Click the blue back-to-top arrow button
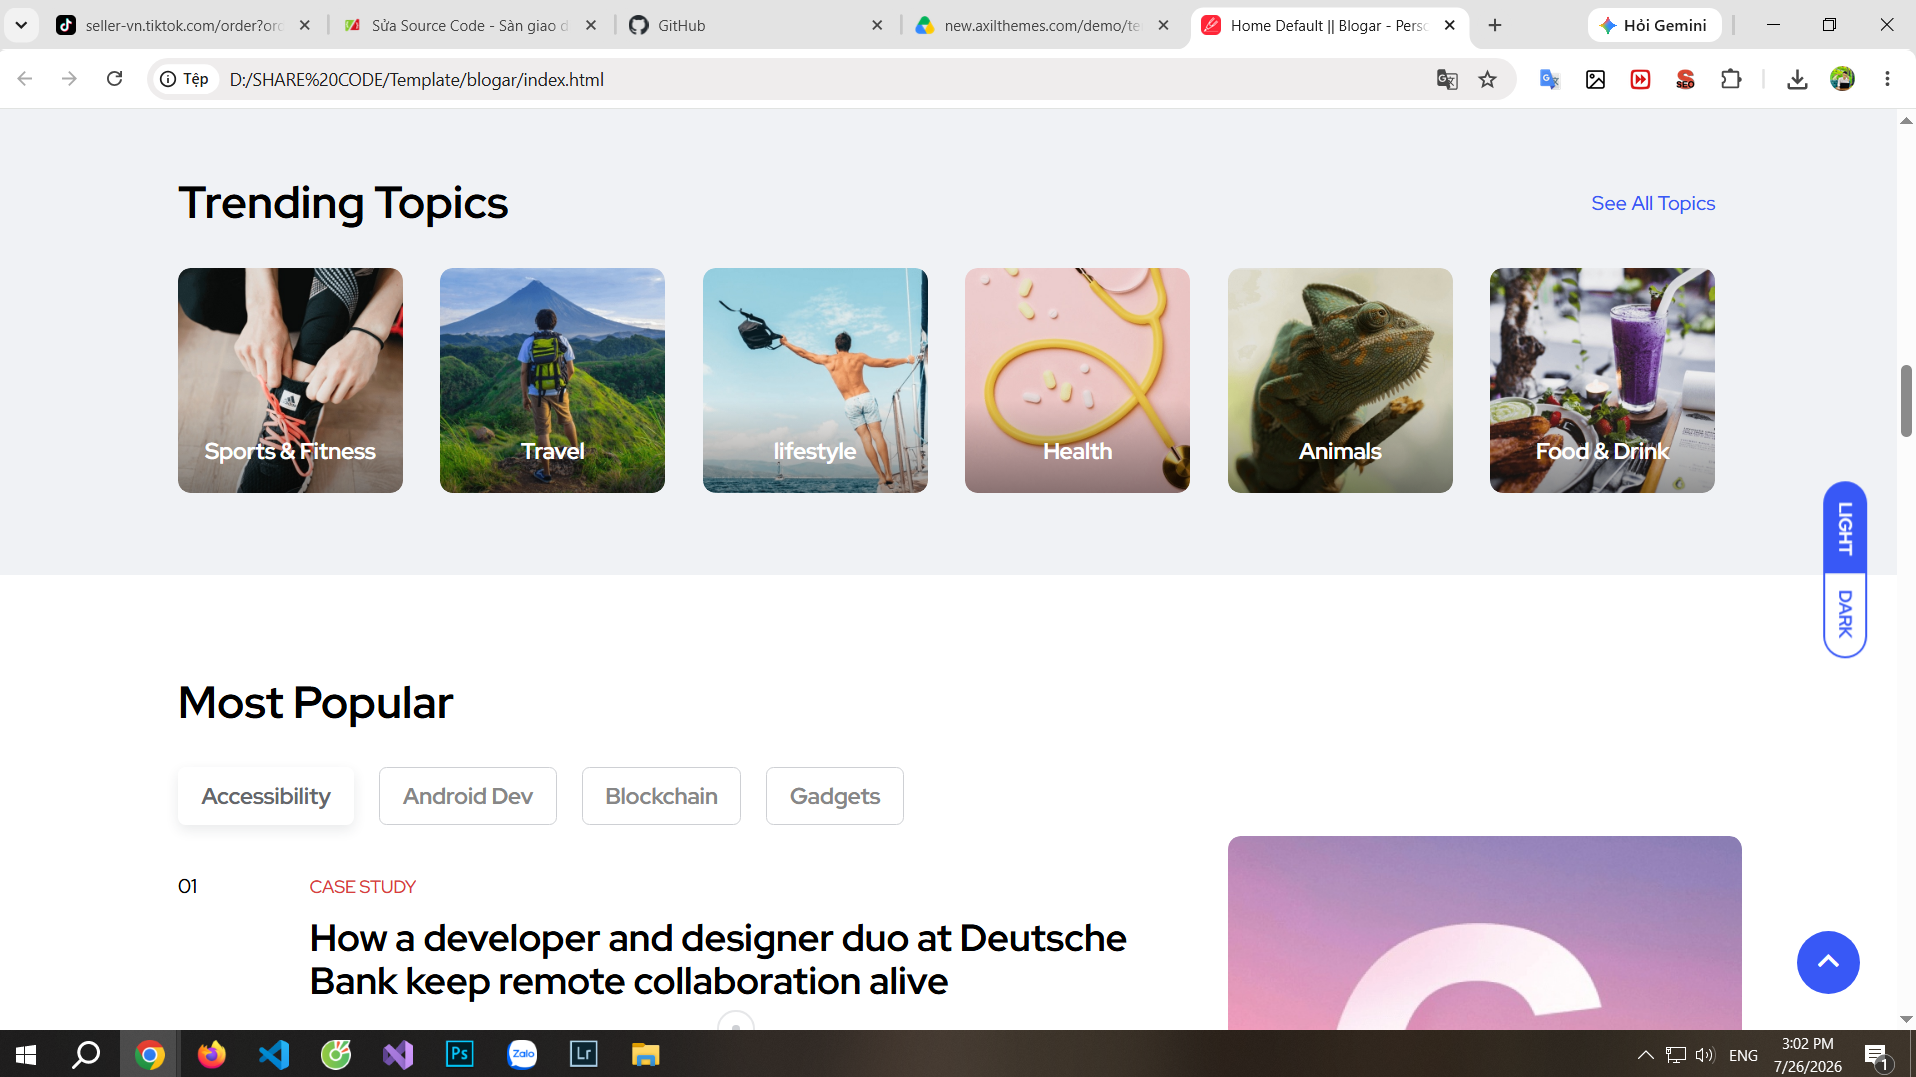Screen dimensions: 1916x1077 click(1828, 962)
